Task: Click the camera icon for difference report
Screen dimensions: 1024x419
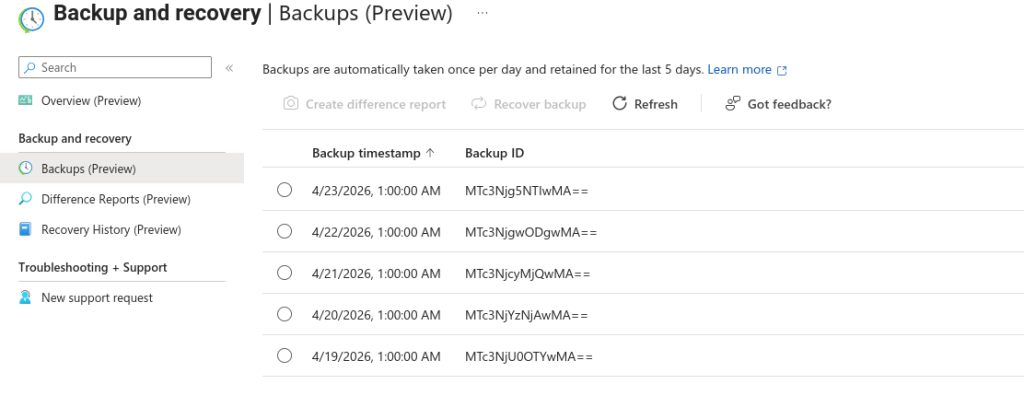Action: (291, 104)
